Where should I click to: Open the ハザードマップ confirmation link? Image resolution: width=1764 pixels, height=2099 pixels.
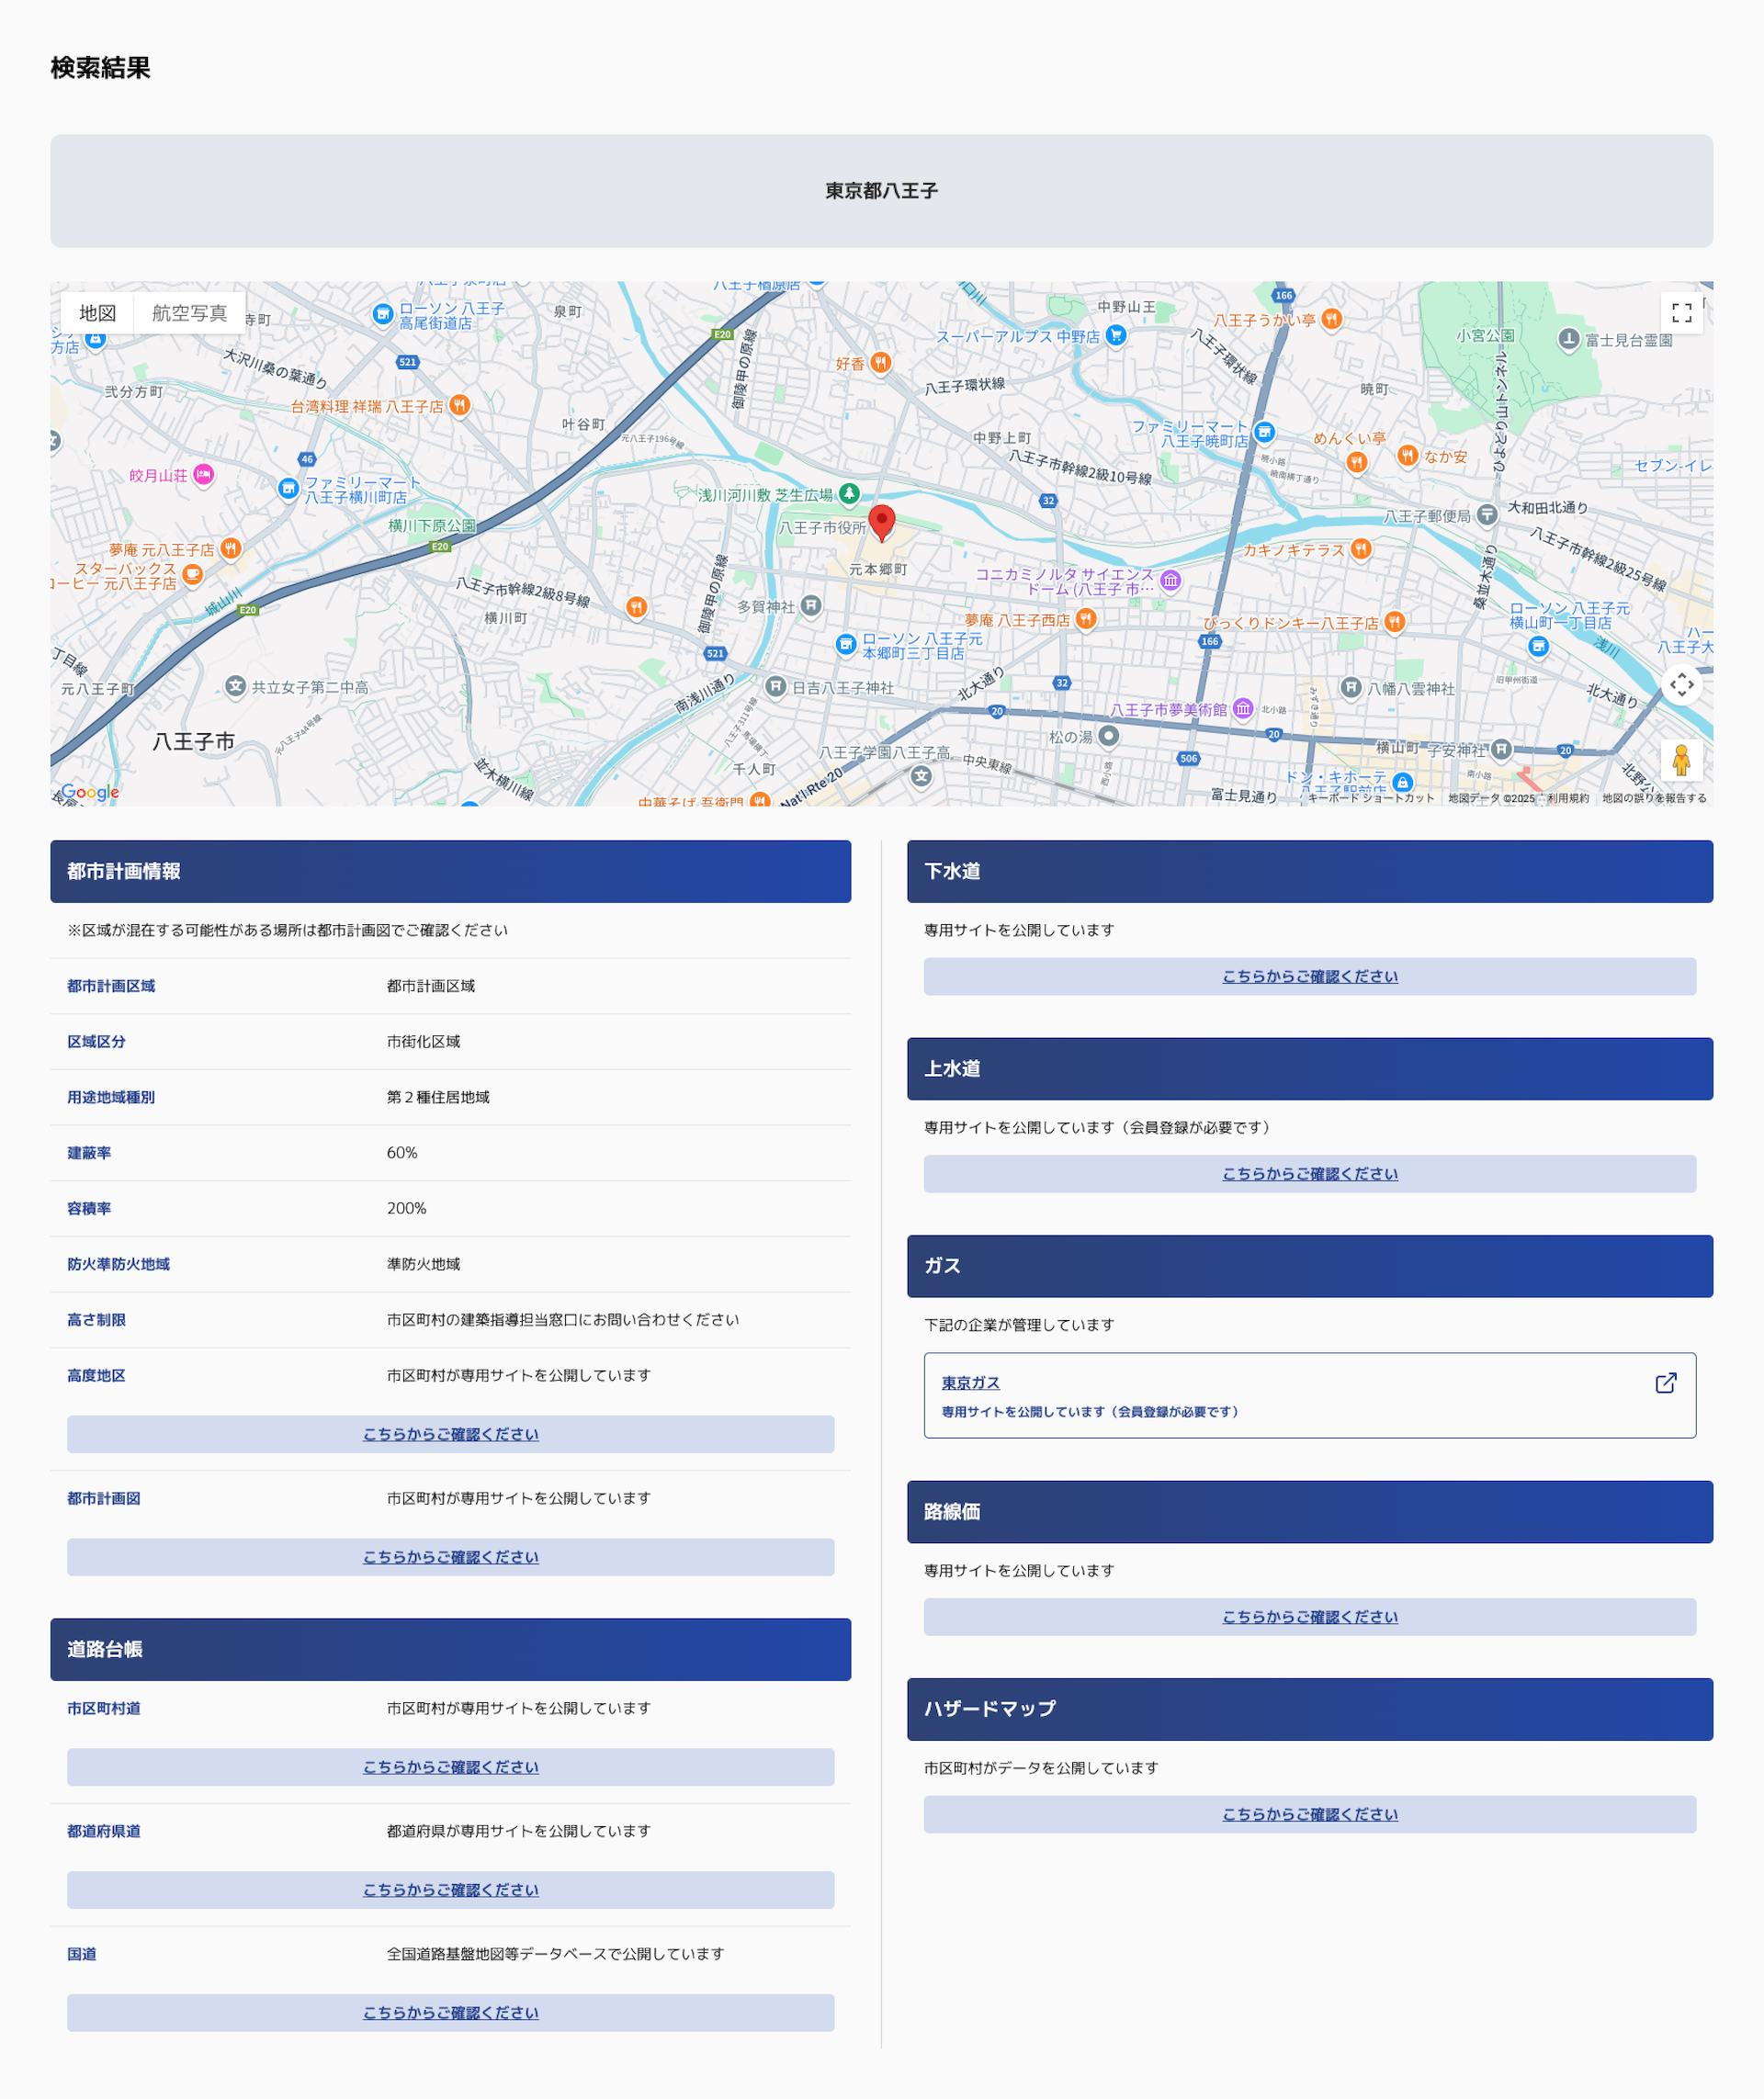coord(1309,1814)
